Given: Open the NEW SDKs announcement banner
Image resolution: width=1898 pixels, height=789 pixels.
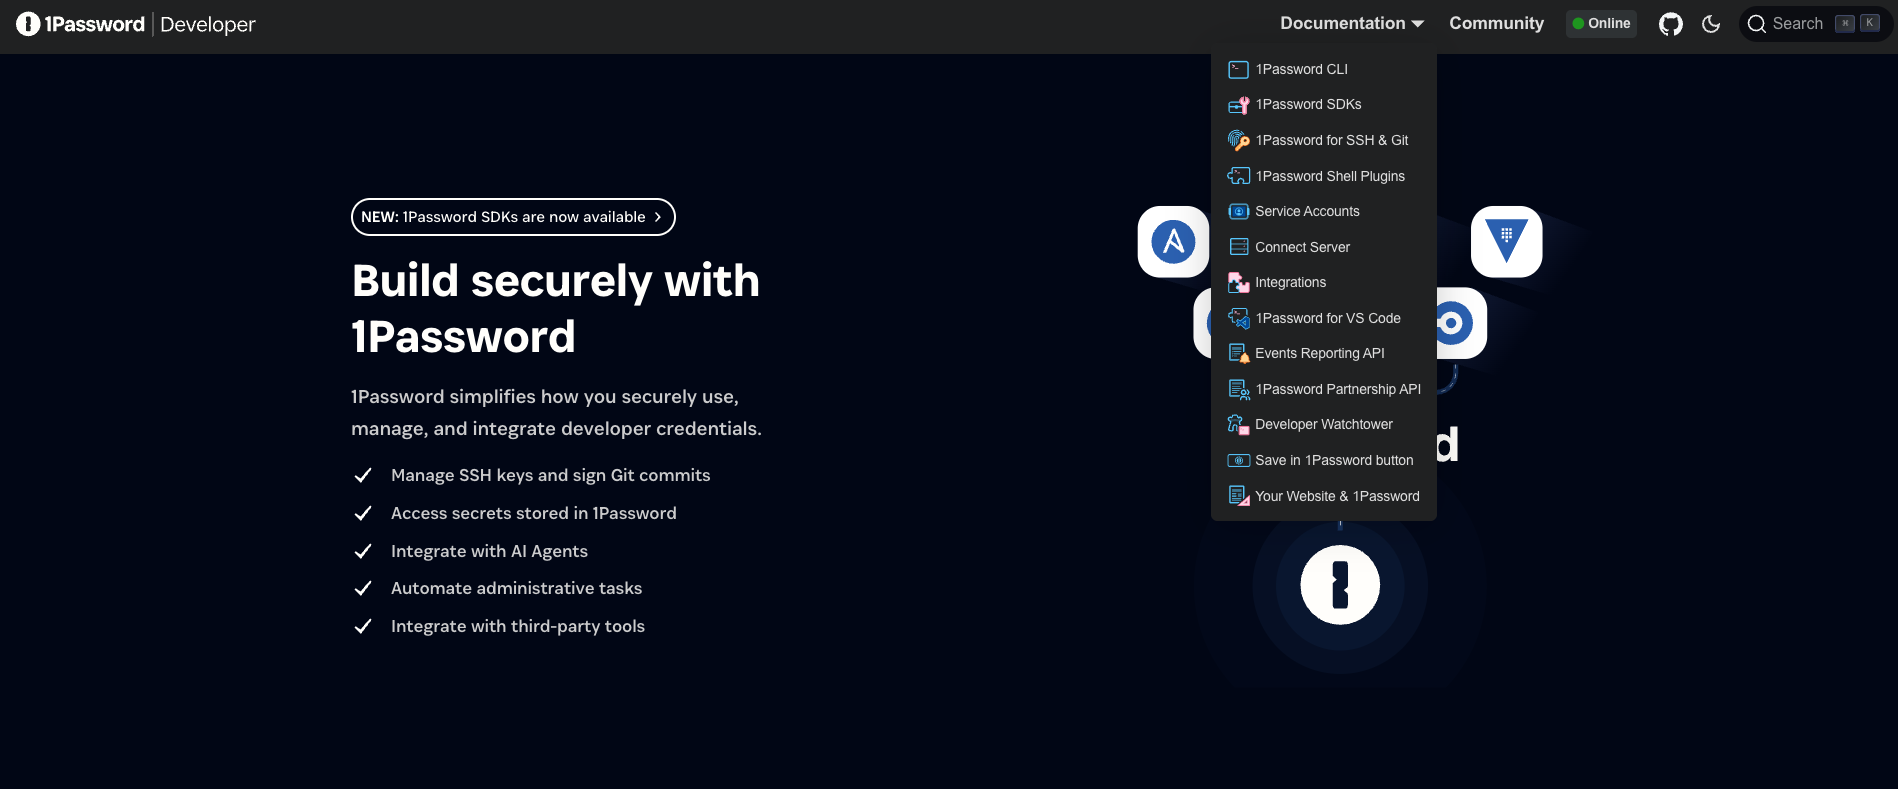Looking at the screenshot, I should point(513,217).
